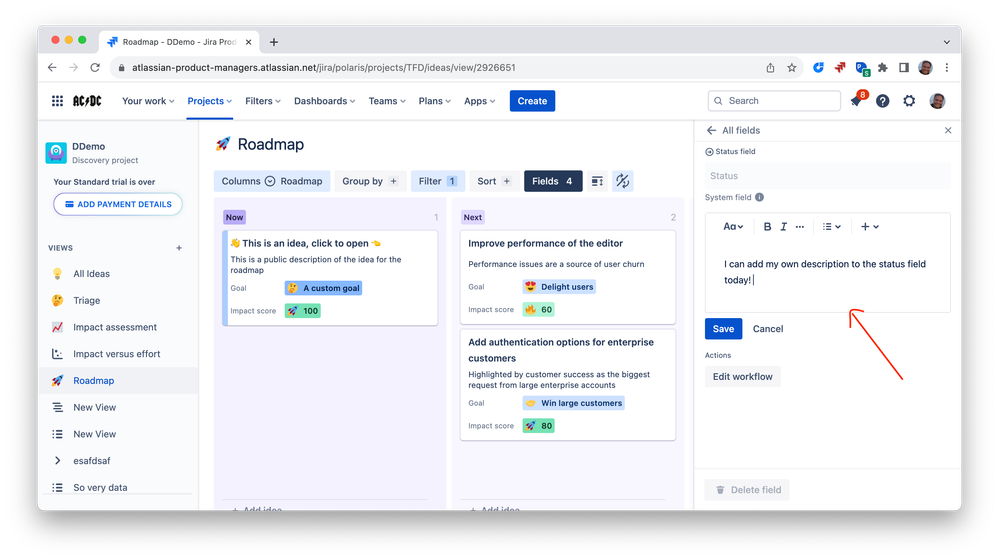Click into the Jira Search field

(774, 101)
